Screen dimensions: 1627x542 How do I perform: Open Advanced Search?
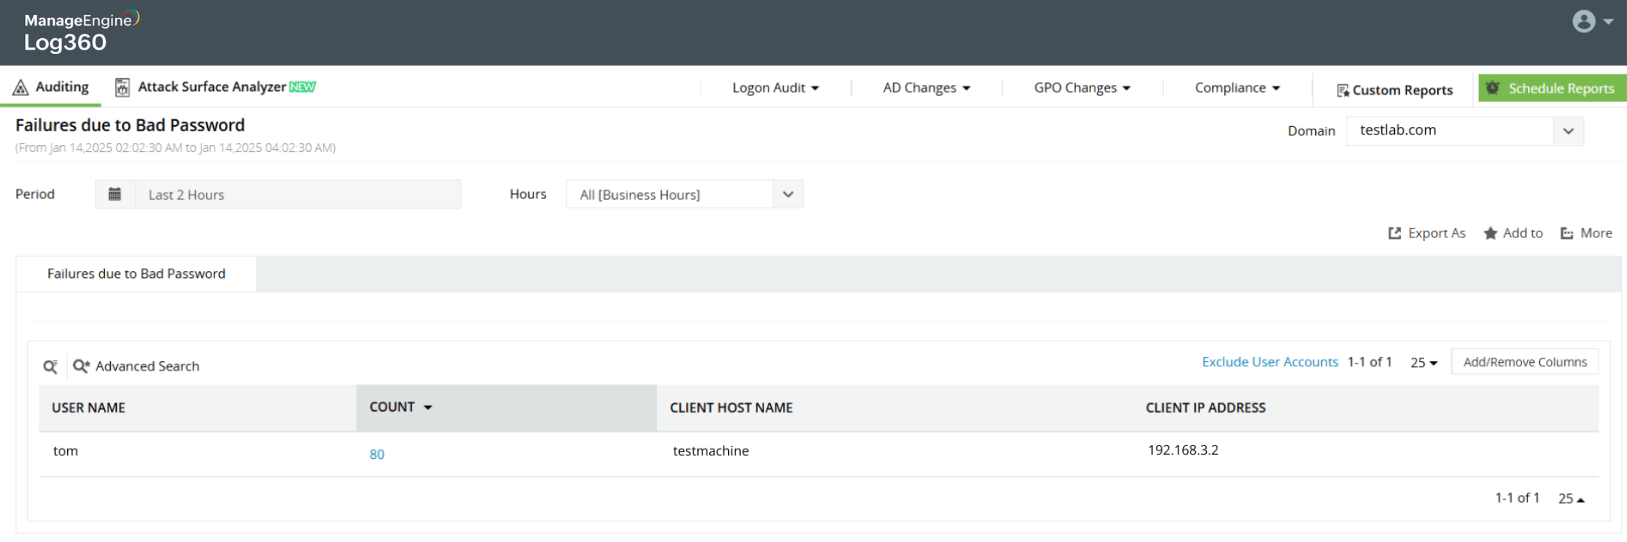(x=136, y=366)
